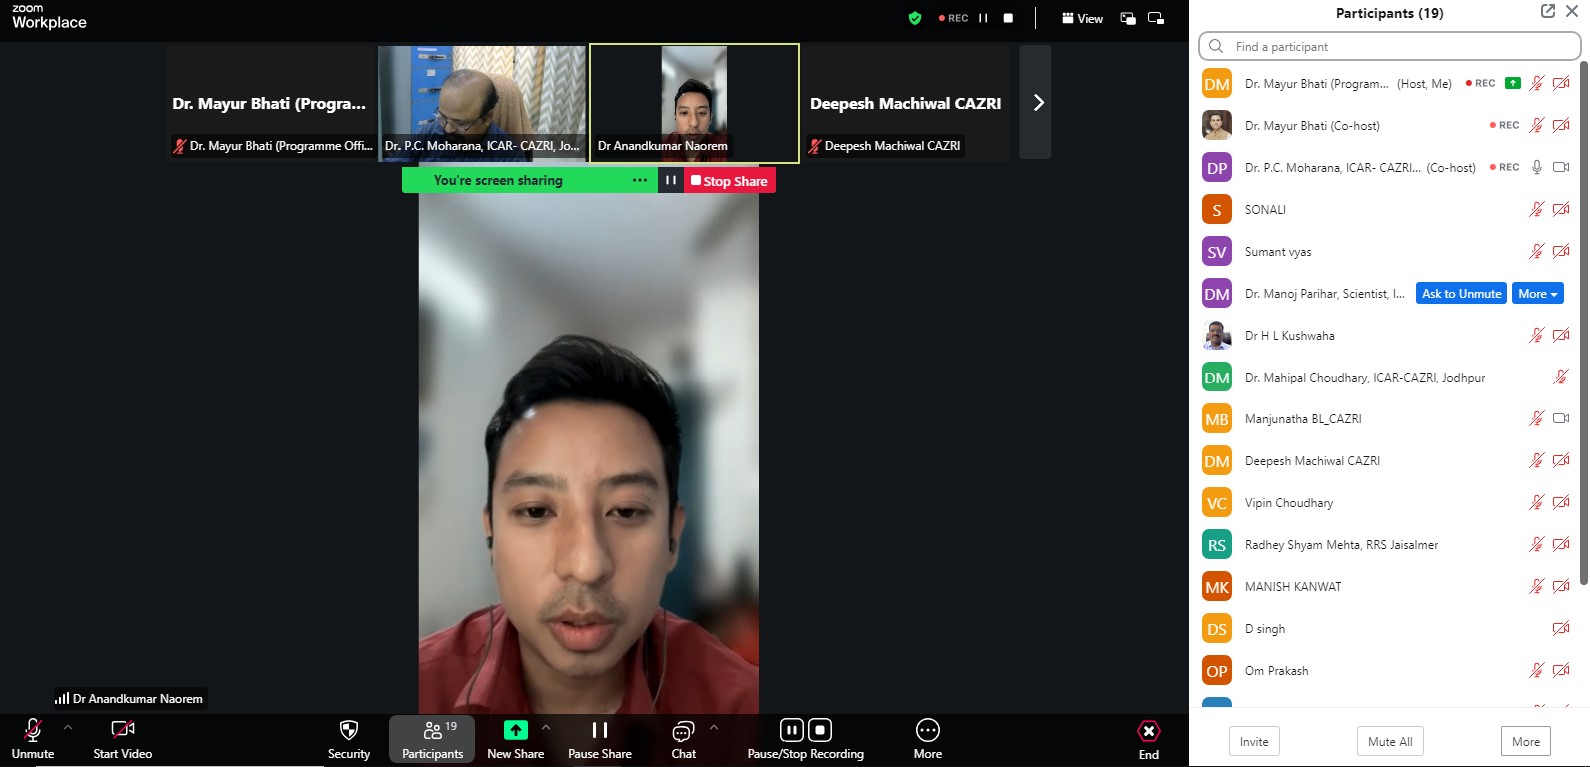Stop recording square in bottom toolbar

coord(820,730)
